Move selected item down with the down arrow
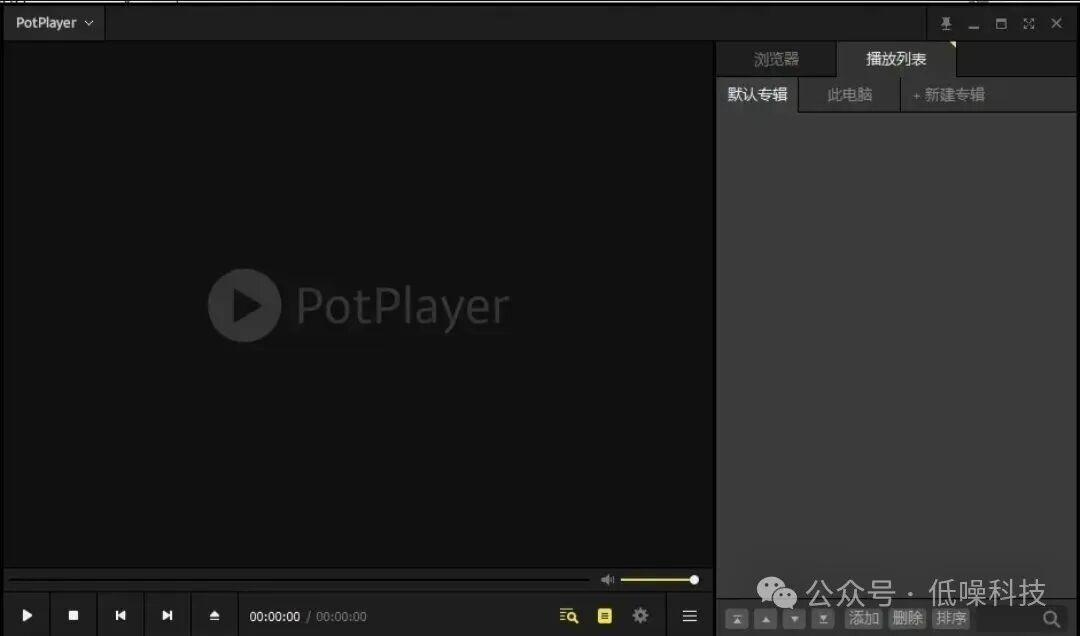 click(x=794, y=619)
